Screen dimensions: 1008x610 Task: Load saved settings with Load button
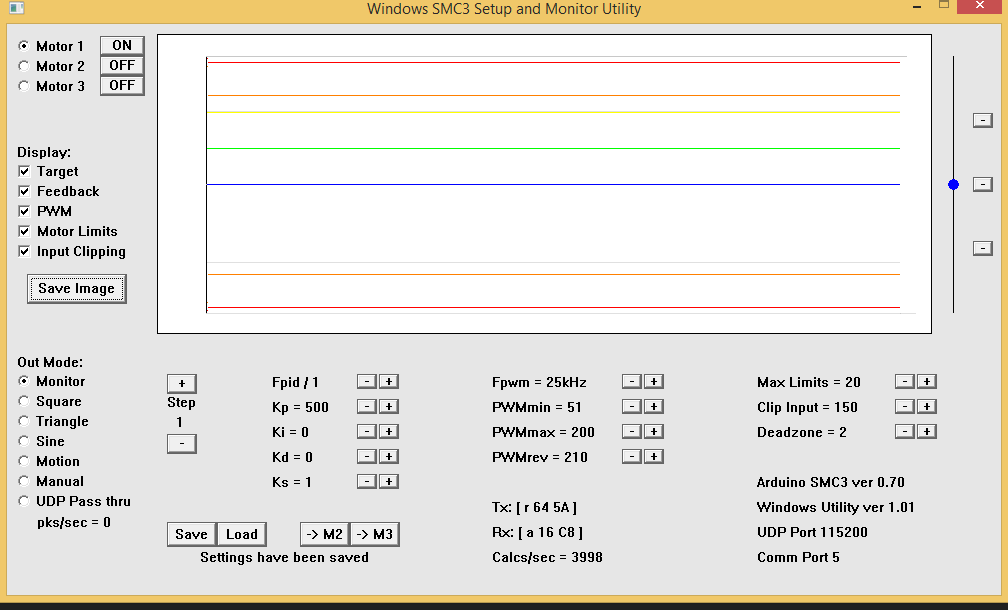point(241,534)
